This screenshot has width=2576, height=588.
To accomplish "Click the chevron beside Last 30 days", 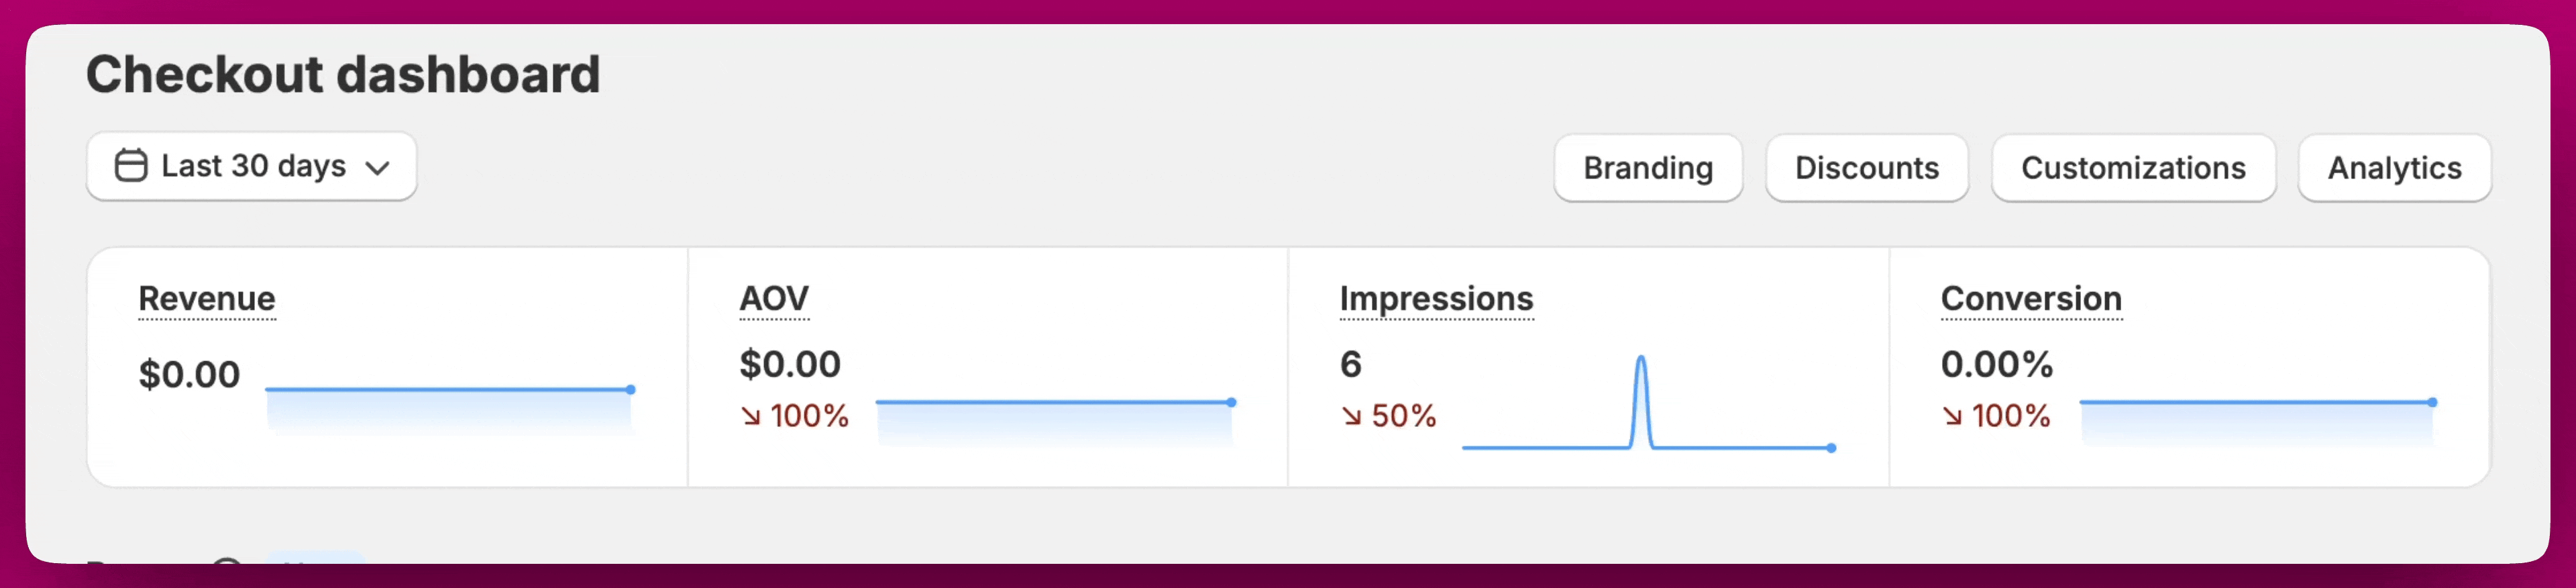I will coord(377,168).
